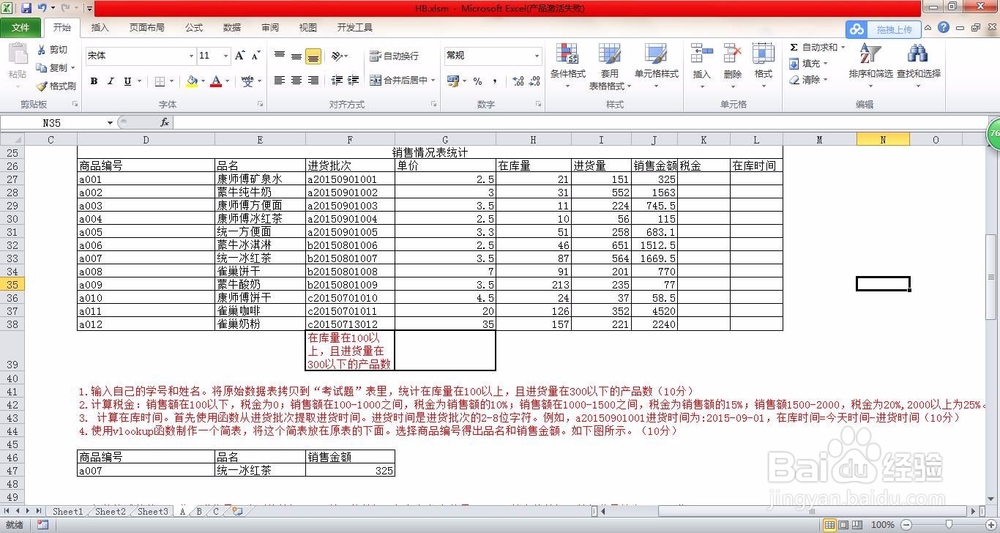Screen dimensions: 1000x533
Task: Decrease decimal places icon
Action: point(535,81)
